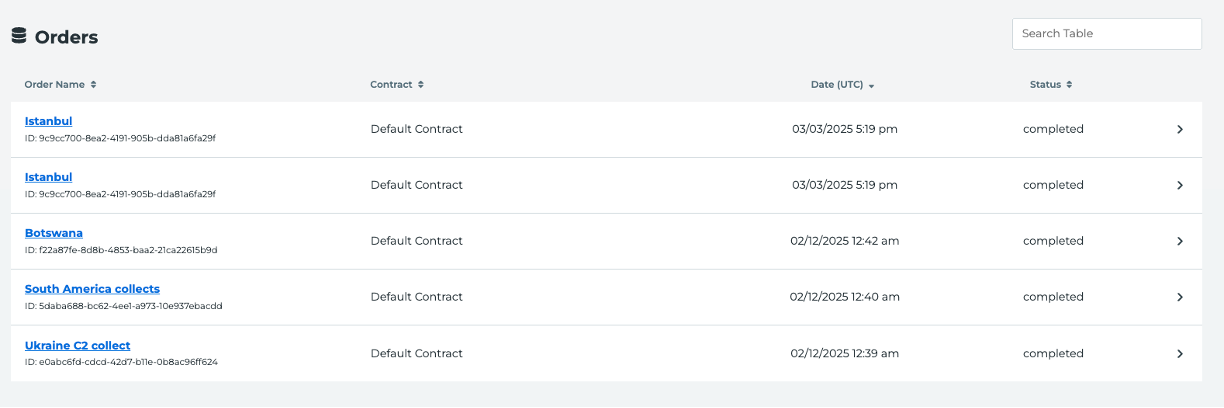Click the Orders database stack icon
Image resolution: width=1224 pixels, height=408 pixels.
(x=19, y=36)
